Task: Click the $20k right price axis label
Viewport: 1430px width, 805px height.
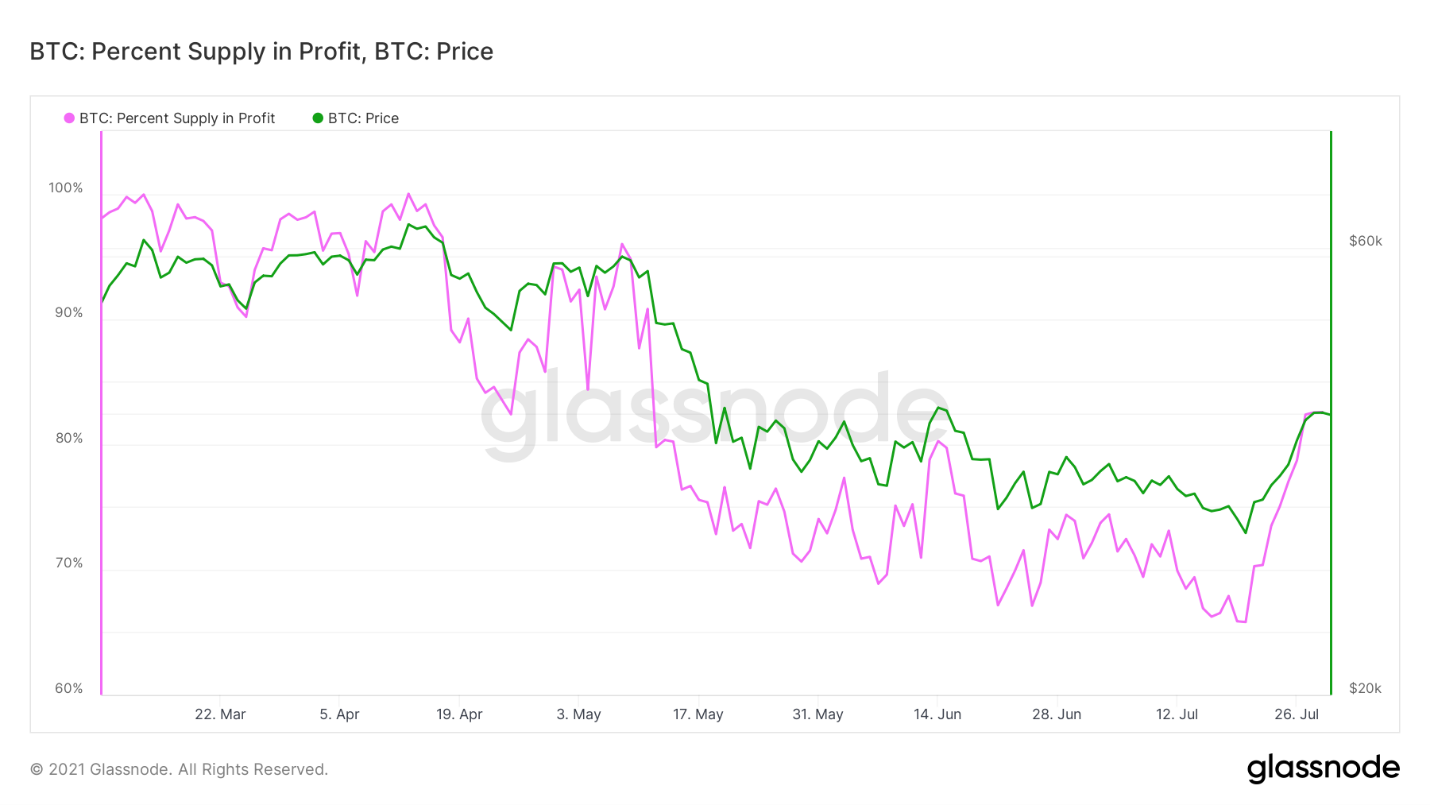Action: [1365, 688]
